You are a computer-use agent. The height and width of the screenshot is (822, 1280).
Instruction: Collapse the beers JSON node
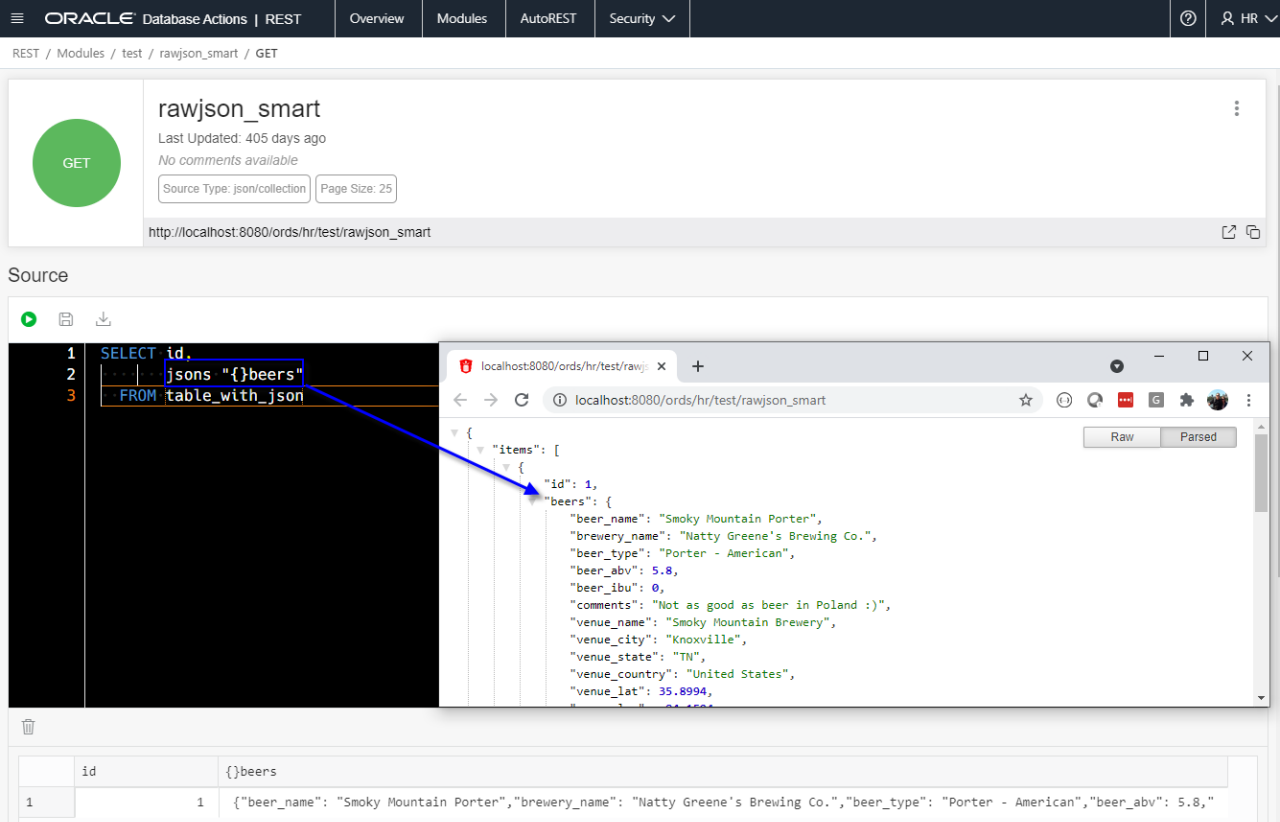click(x=532, y=501)
